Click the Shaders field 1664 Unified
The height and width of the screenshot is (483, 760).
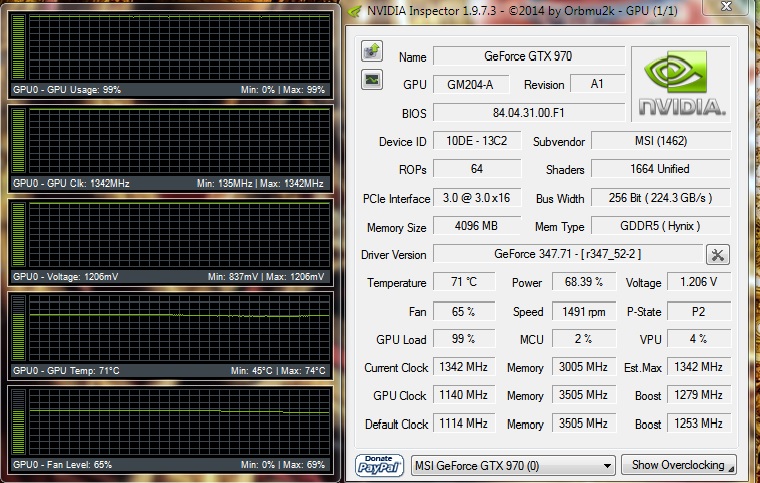click(x=661, y=169)
